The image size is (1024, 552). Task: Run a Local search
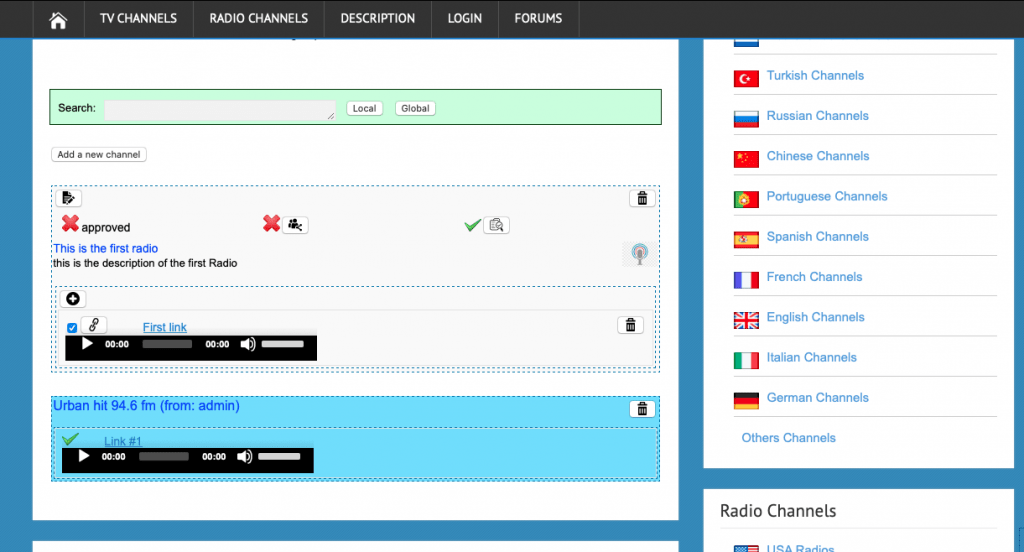364,108
